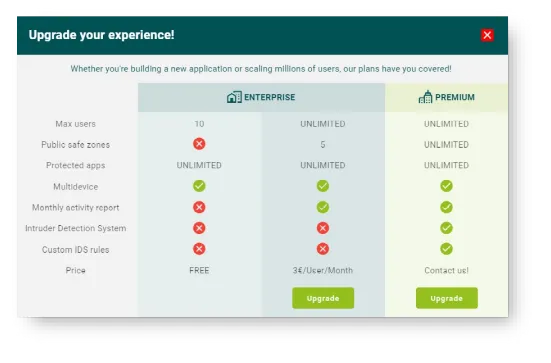The height and width of the screenshot is (363, 551).
Task: Upgrade to the Premium plan
Action: coord(447,298)
